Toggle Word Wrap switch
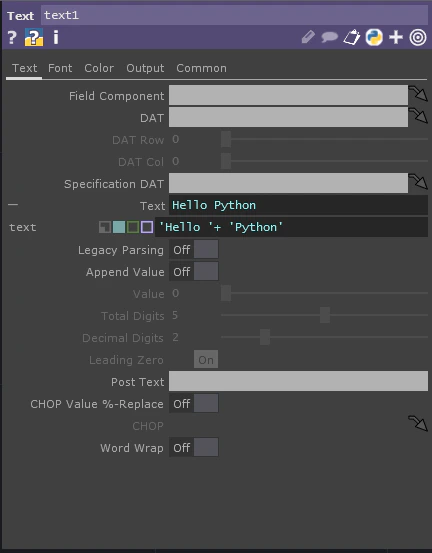This screenshot has width=432, height=553. 194,448
